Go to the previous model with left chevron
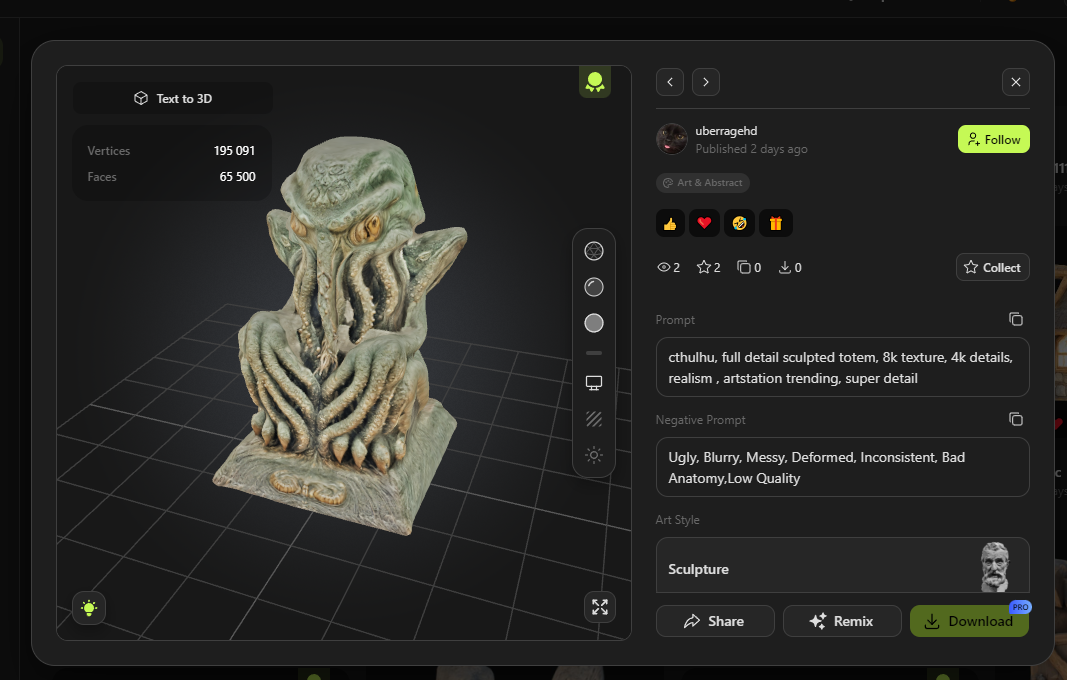 tap(670, 82)
